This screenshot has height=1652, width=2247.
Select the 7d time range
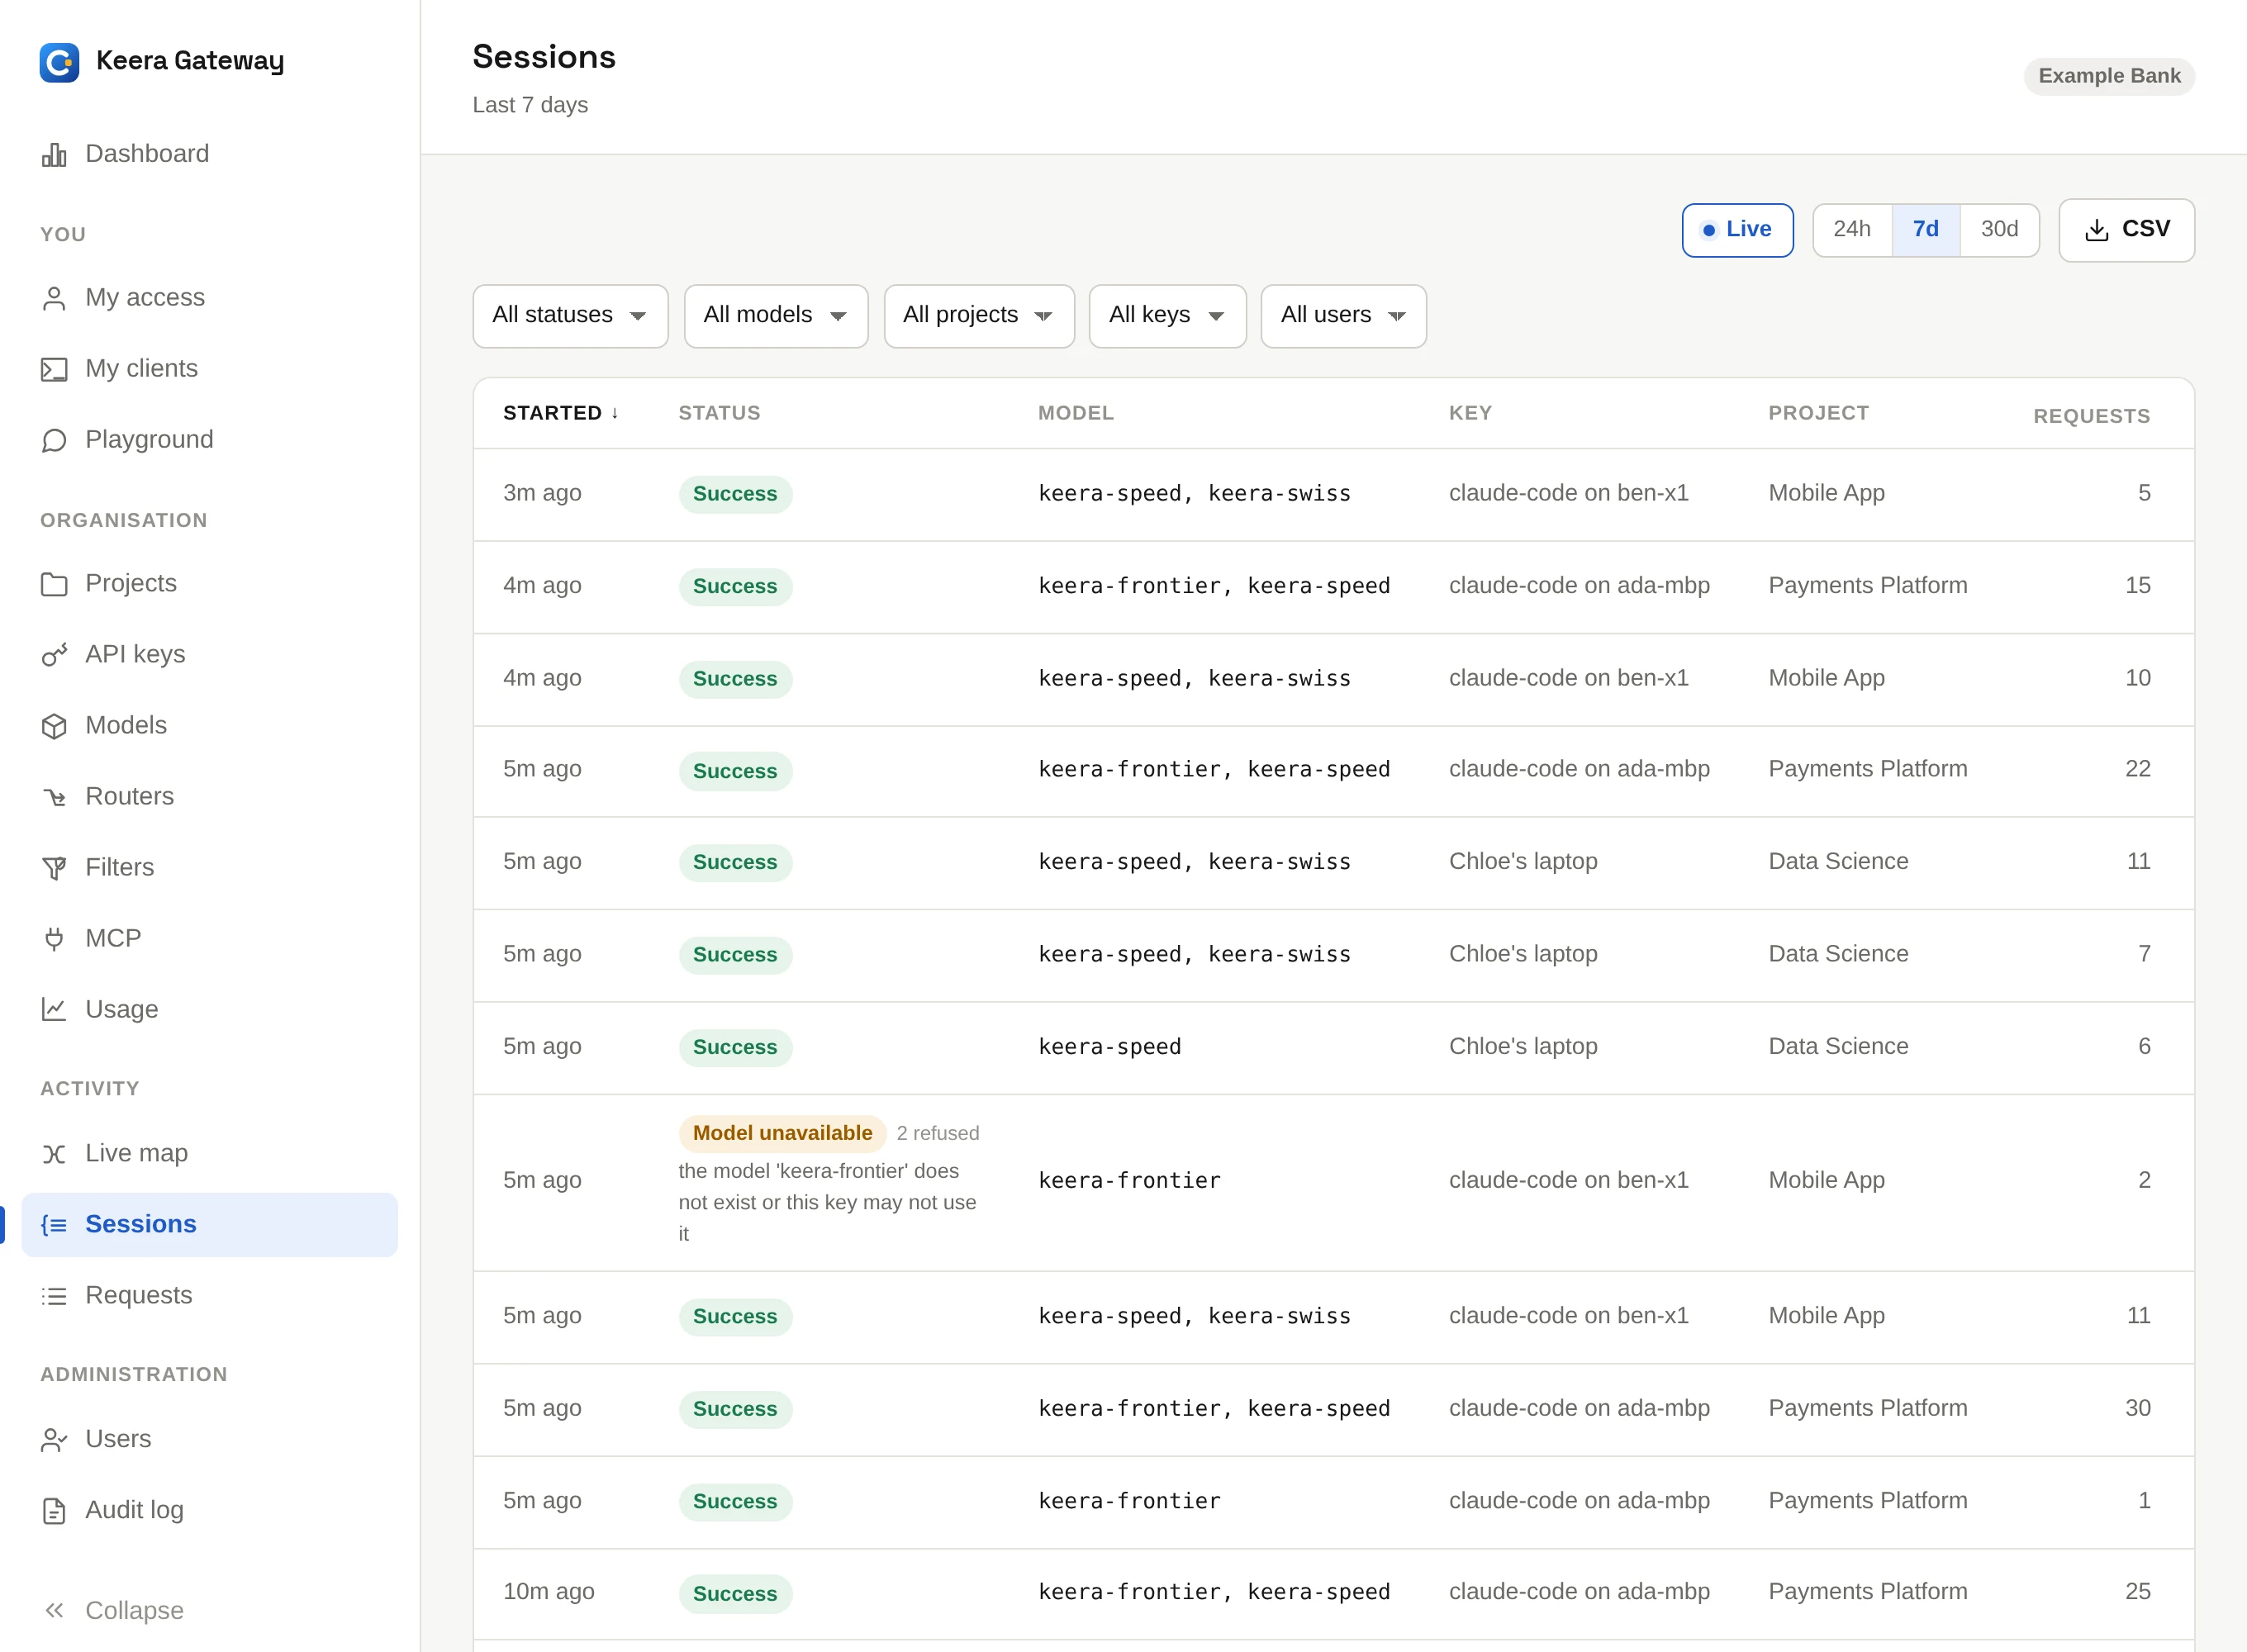click(x=1925, y=230)
